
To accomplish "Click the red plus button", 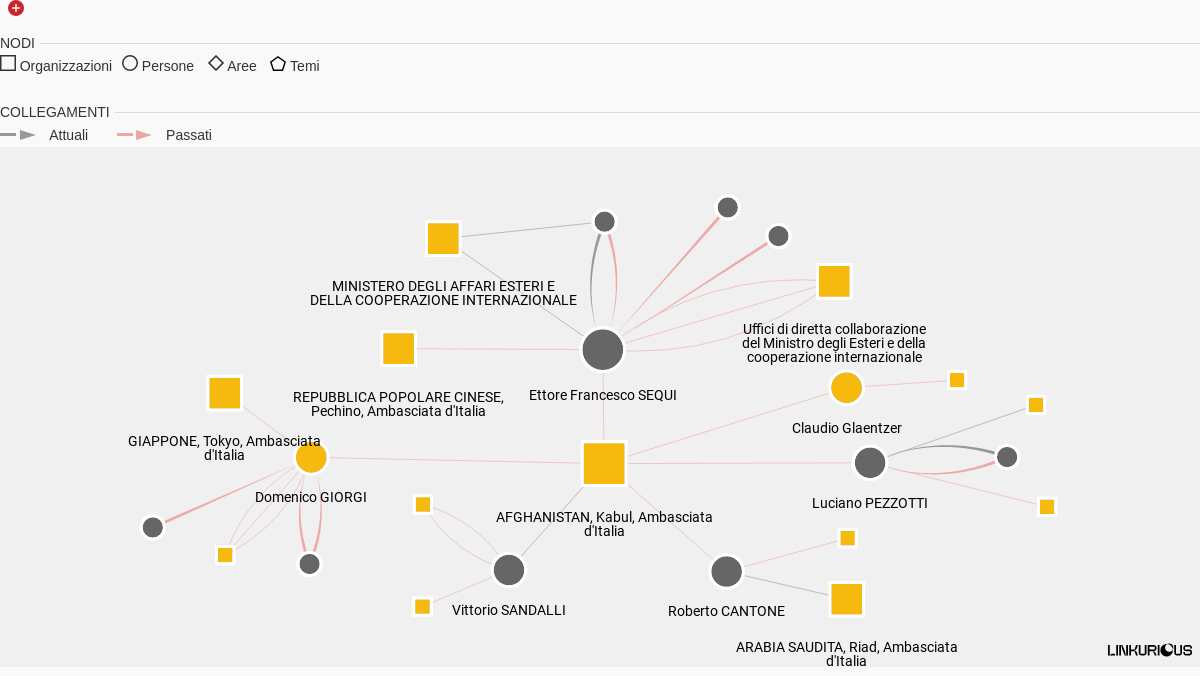I will tap(15, 8).
